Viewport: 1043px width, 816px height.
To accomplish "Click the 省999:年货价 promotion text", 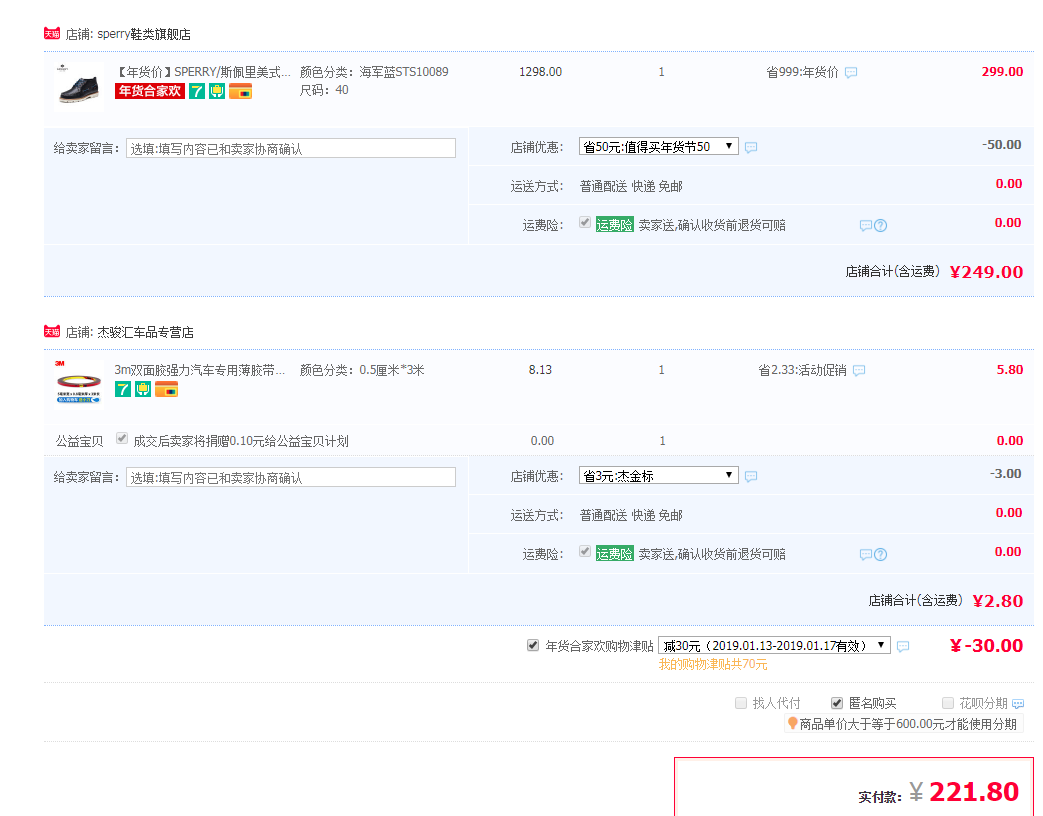I will coord(802,72).
